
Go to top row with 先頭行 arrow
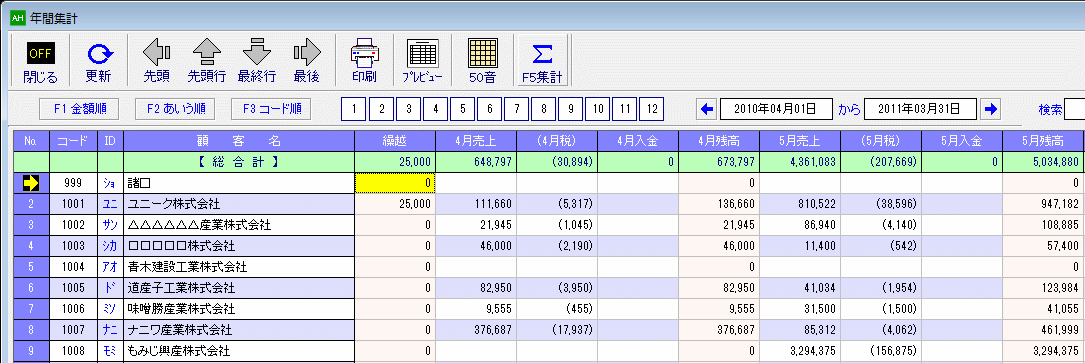(206, 62)
